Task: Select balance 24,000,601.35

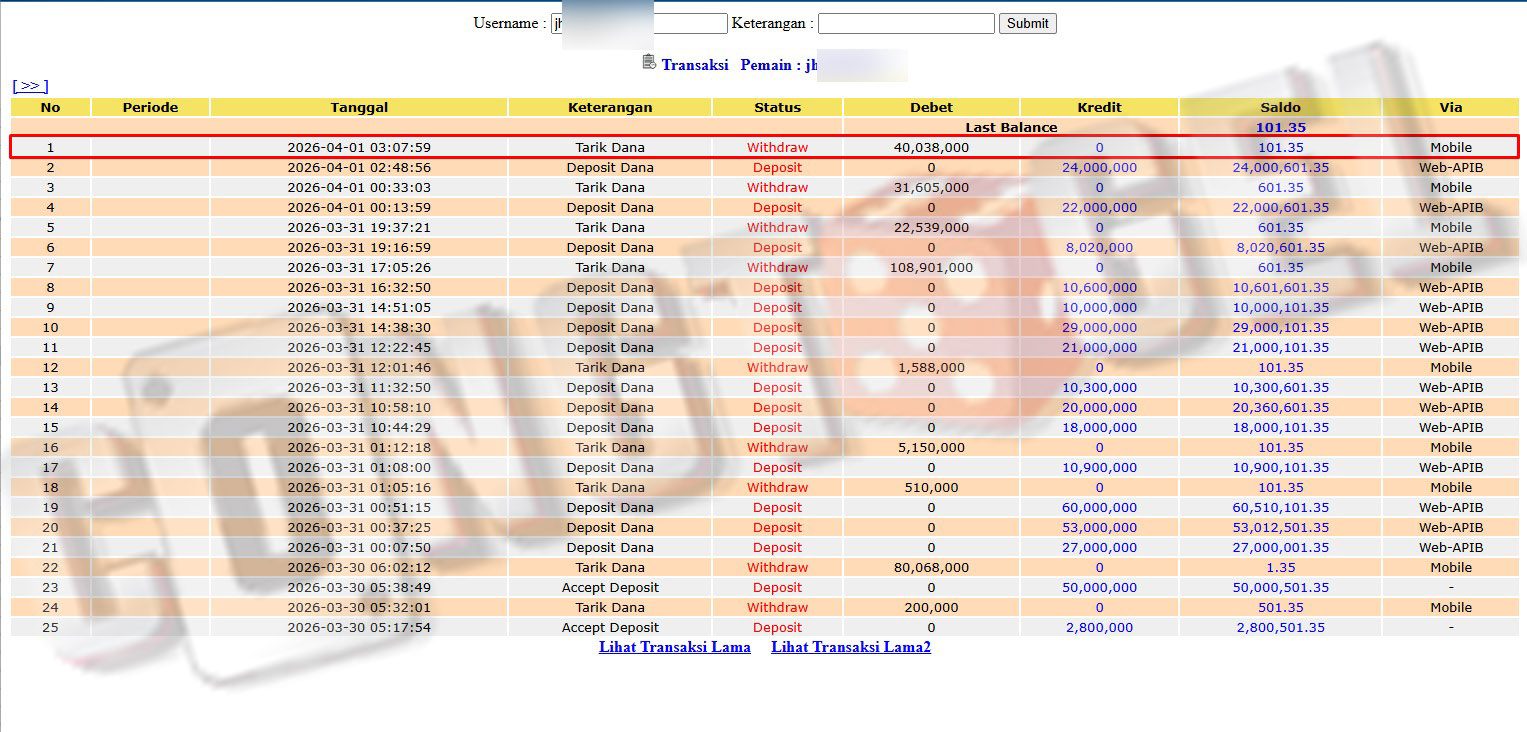Action: 1281,167
